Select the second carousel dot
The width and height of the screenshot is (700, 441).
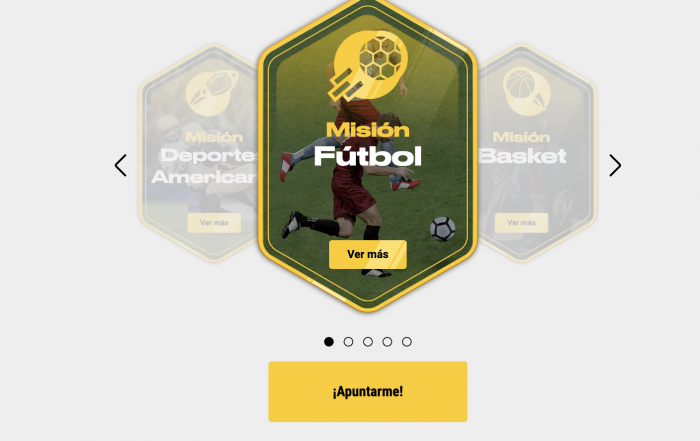click(348, 342)
